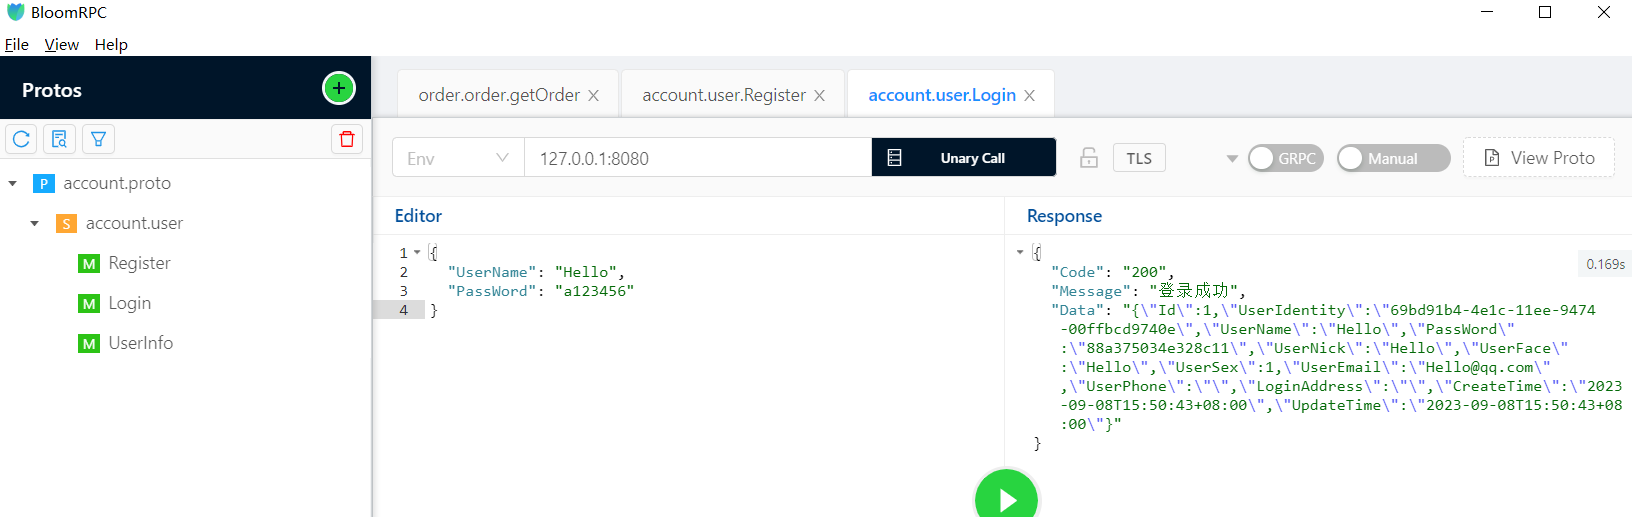Close the order.order.getOrder tab
The height and width of the screenshot is (517, 1632).
(x=593, y=95)
